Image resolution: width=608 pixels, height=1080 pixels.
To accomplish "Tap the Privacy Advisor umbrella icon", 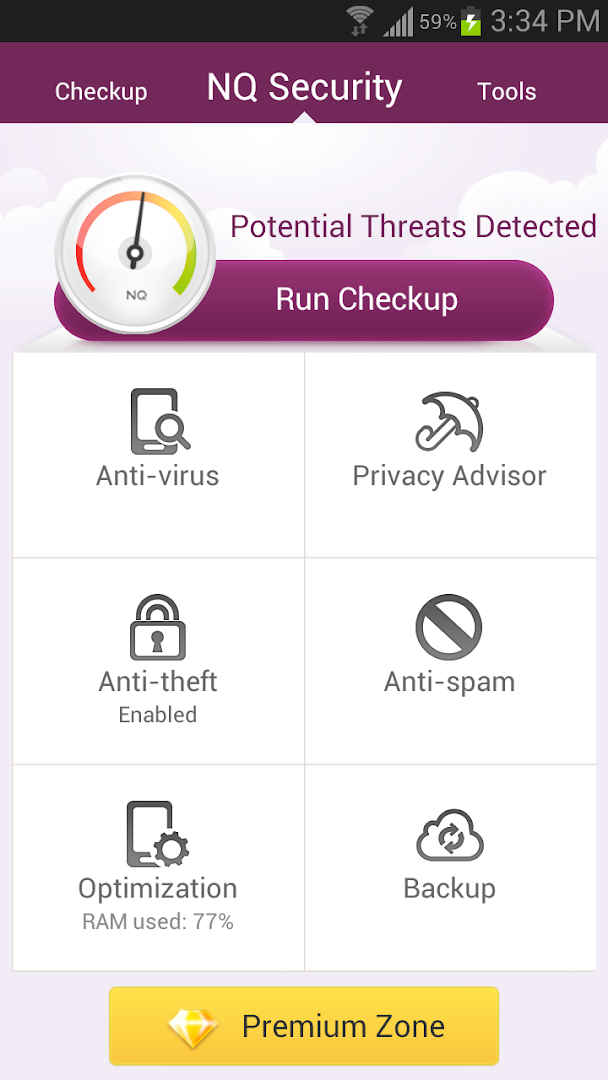I will 449,421.
